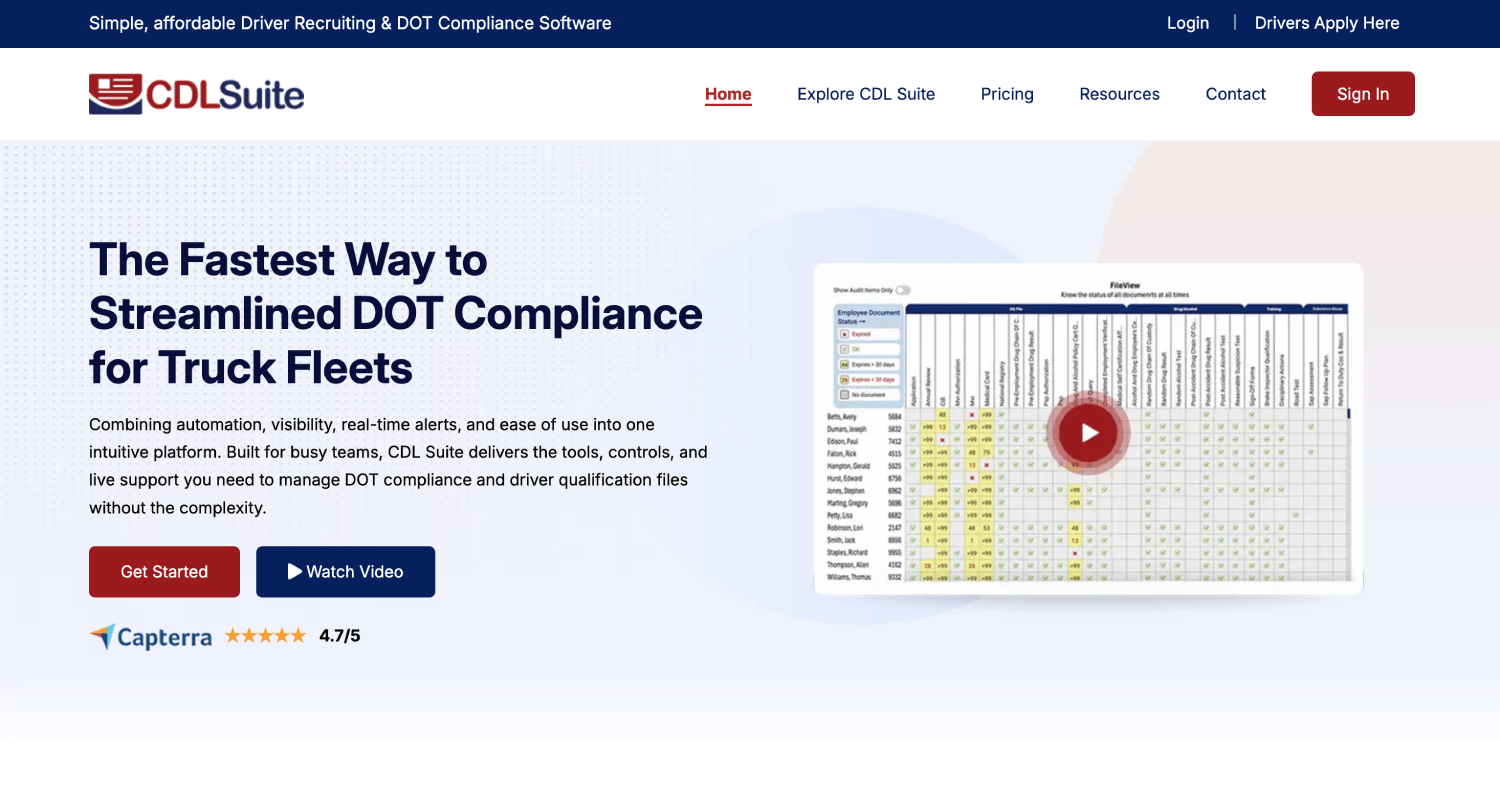Play the FileView demo video
1500x797 pixels.
pyautogui.click(x=1089, y=433)
